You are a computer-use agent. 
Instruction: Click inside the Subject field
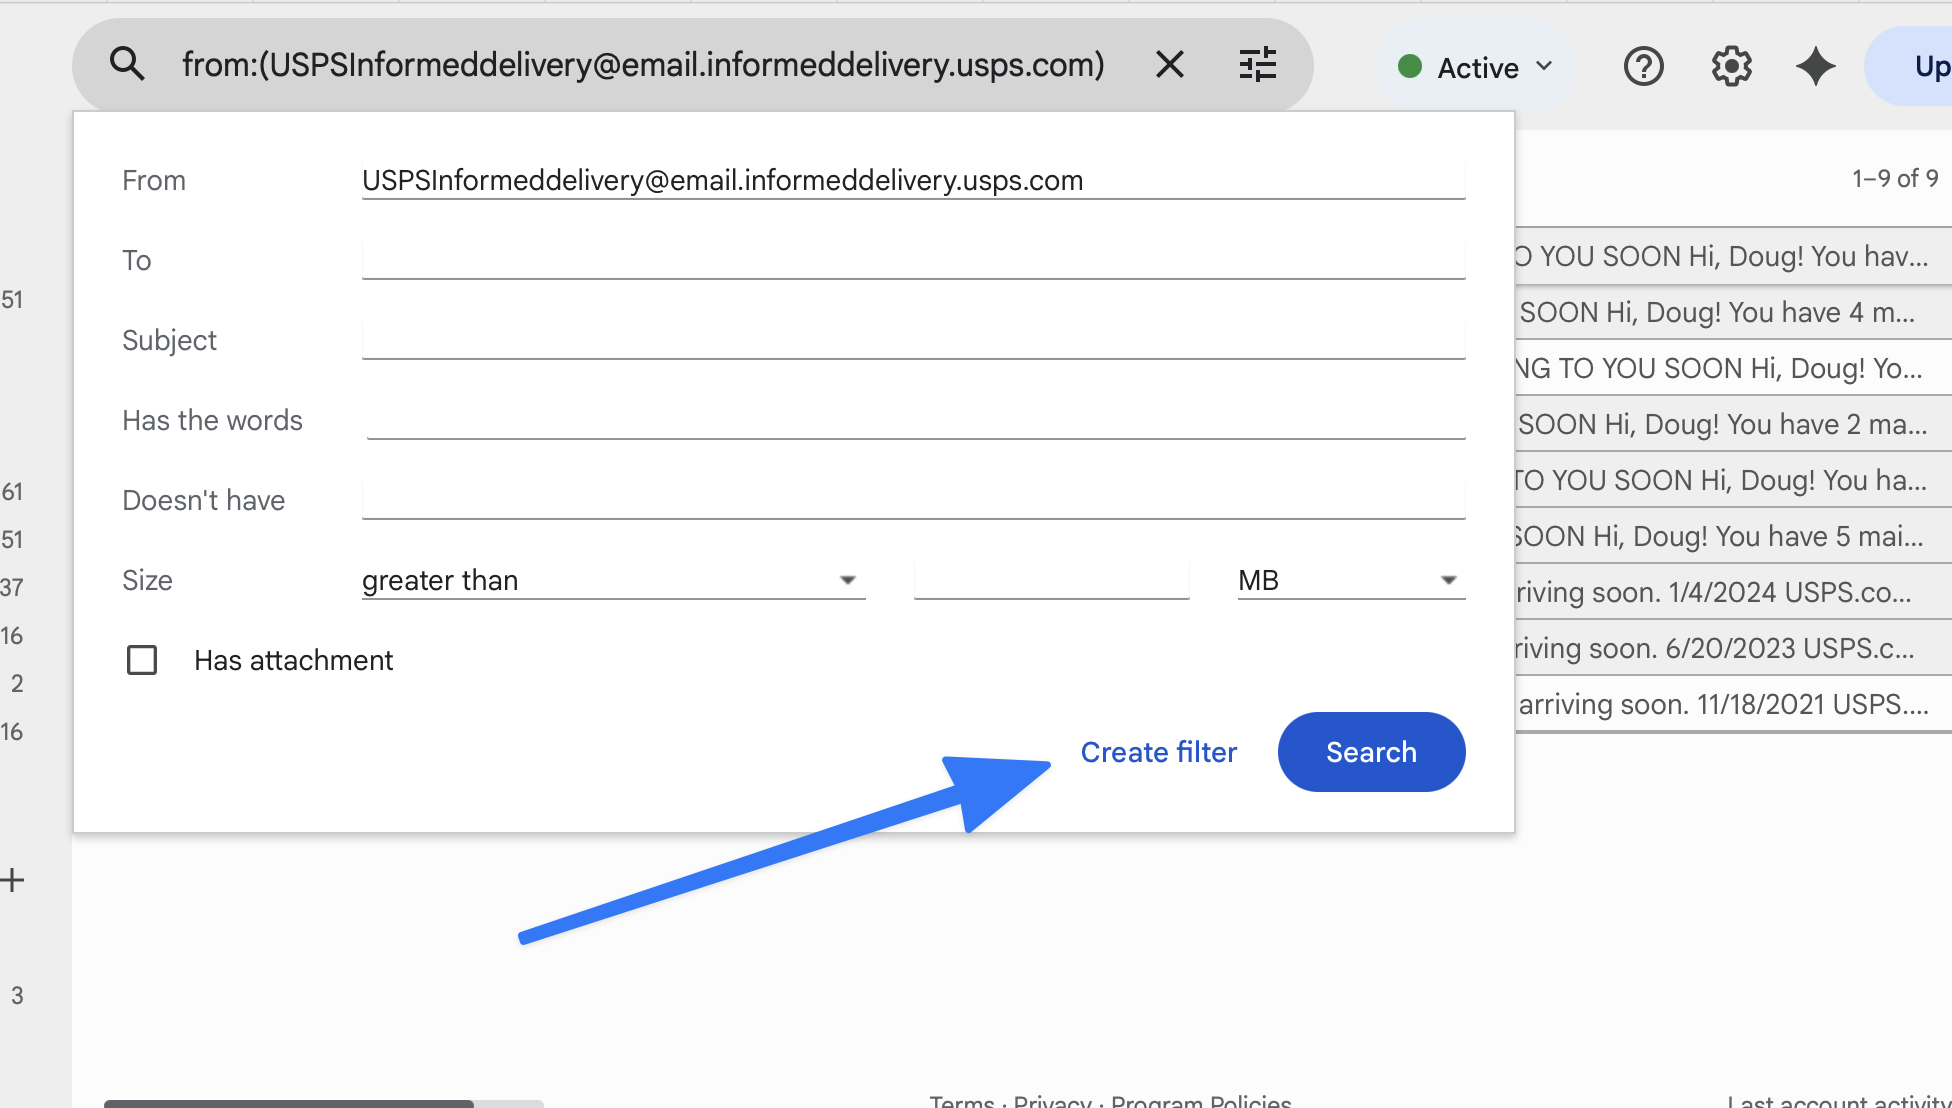coord(914,340)
